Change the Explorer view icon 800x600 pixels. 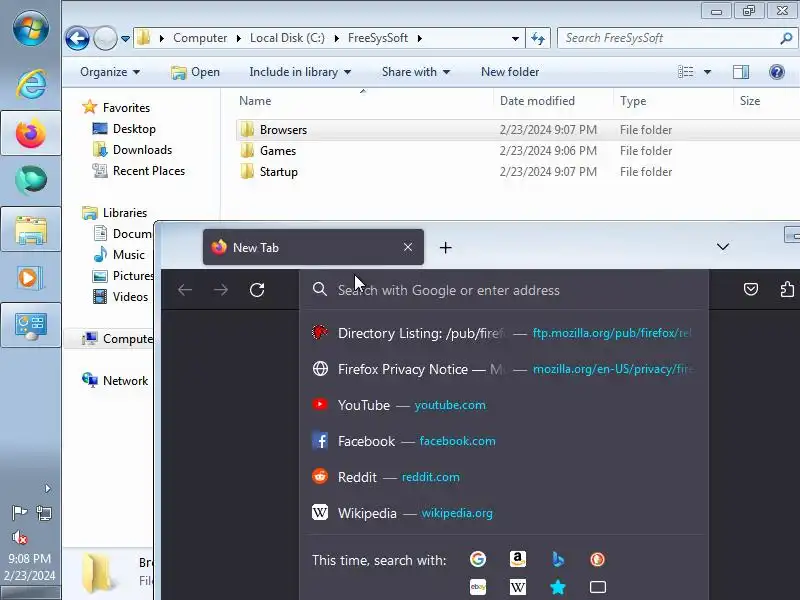(686, 72)
